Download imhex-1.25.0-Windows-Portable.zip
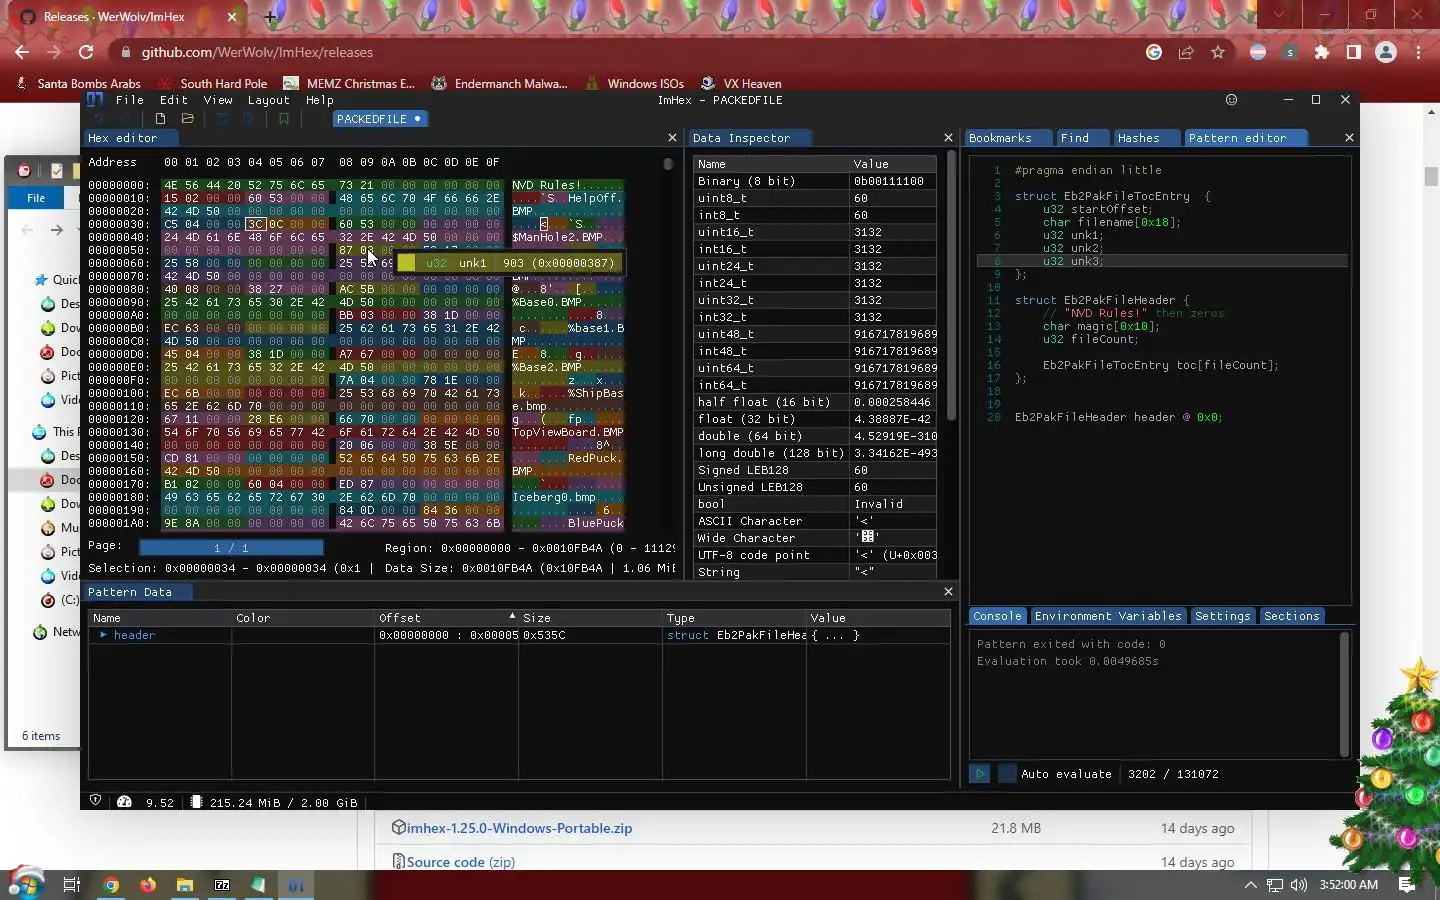Screen dimensions: 1440x900 click(519, 828)
